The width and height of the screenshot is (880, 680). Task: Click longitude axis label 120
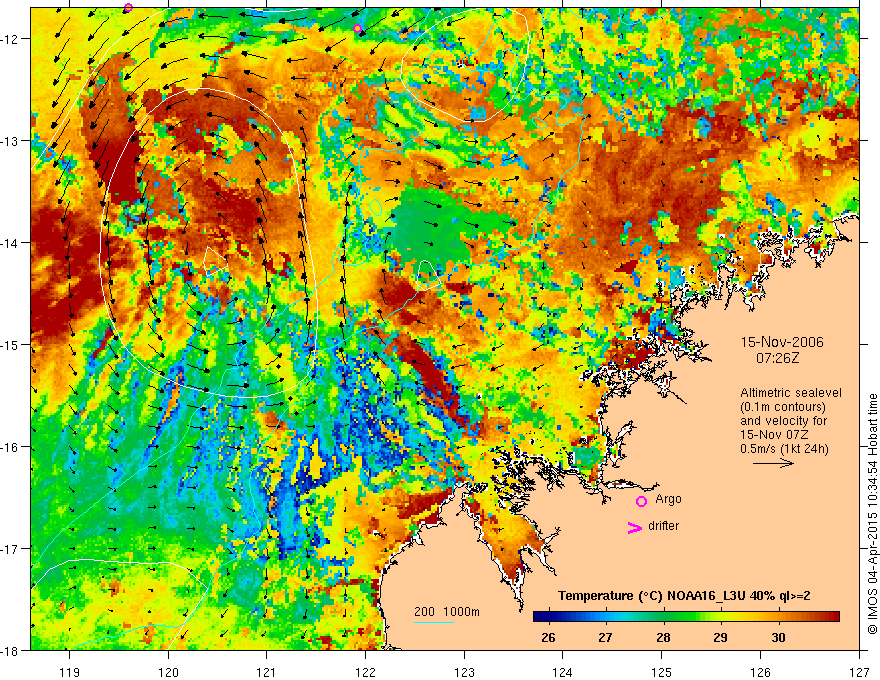168,672
